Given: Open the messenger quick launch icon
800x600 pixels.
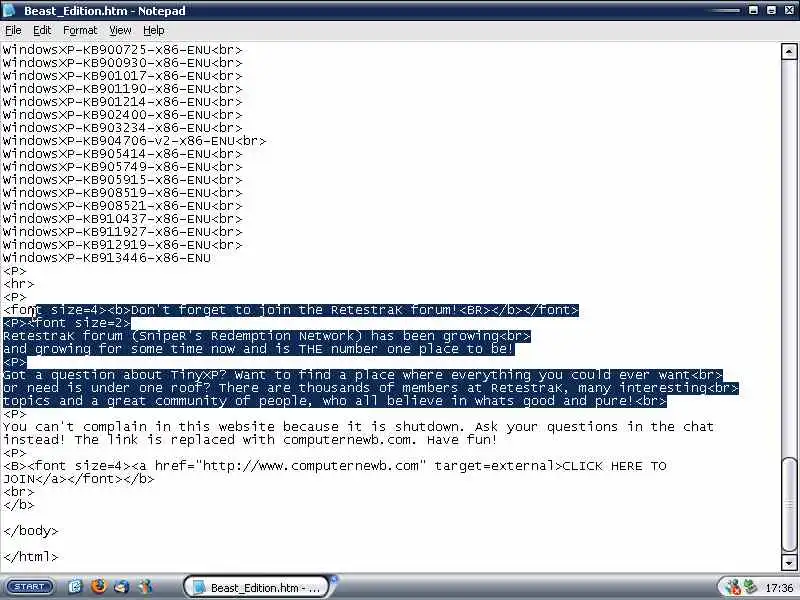Looking at the screenshot, I should 146,587.
